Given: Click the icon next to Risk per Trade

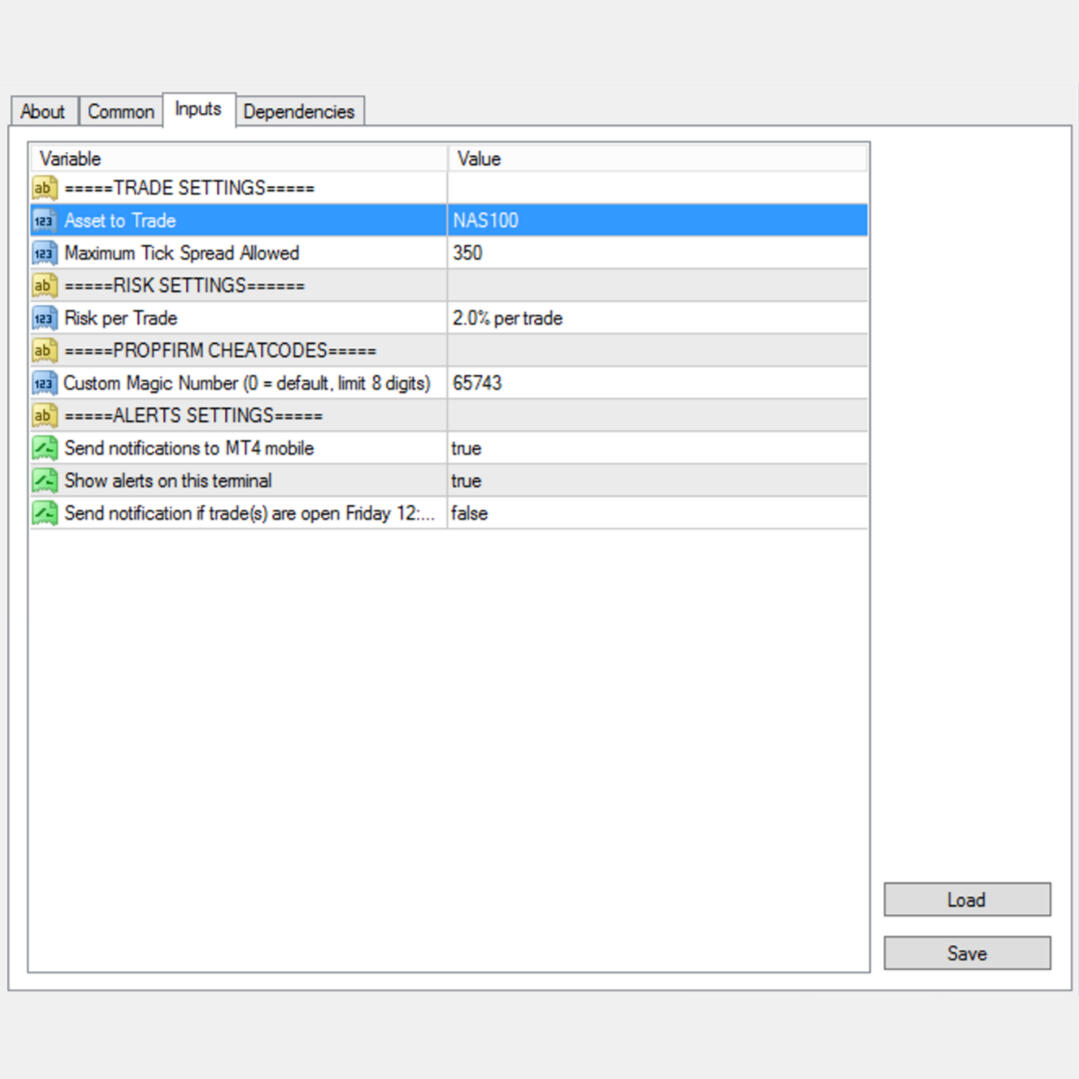Looking at the screenshot, I should (x=44, y=318).
